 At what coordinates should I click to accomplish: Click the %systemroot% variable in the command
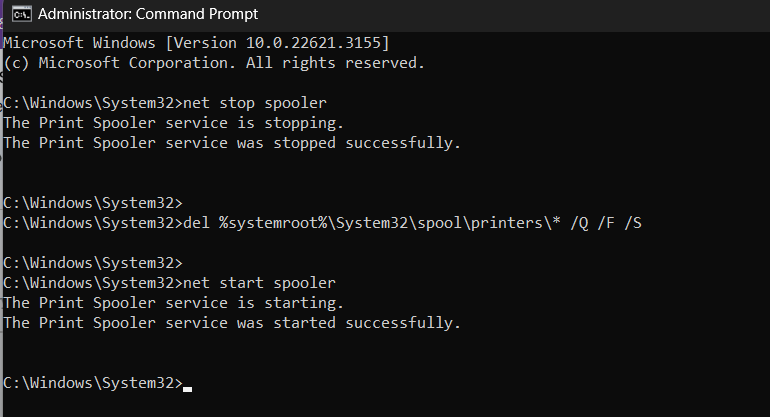pos(273,223)
